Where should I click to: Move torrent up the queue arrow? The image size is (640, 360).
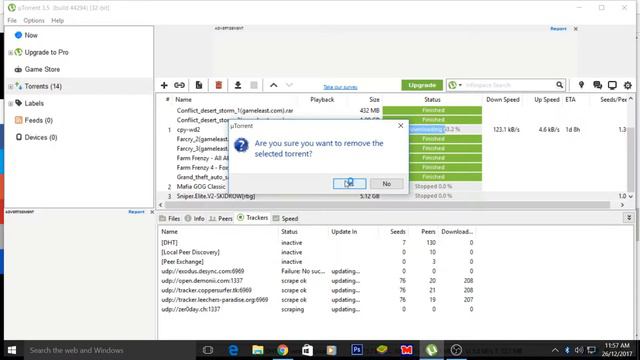[273, 85]
